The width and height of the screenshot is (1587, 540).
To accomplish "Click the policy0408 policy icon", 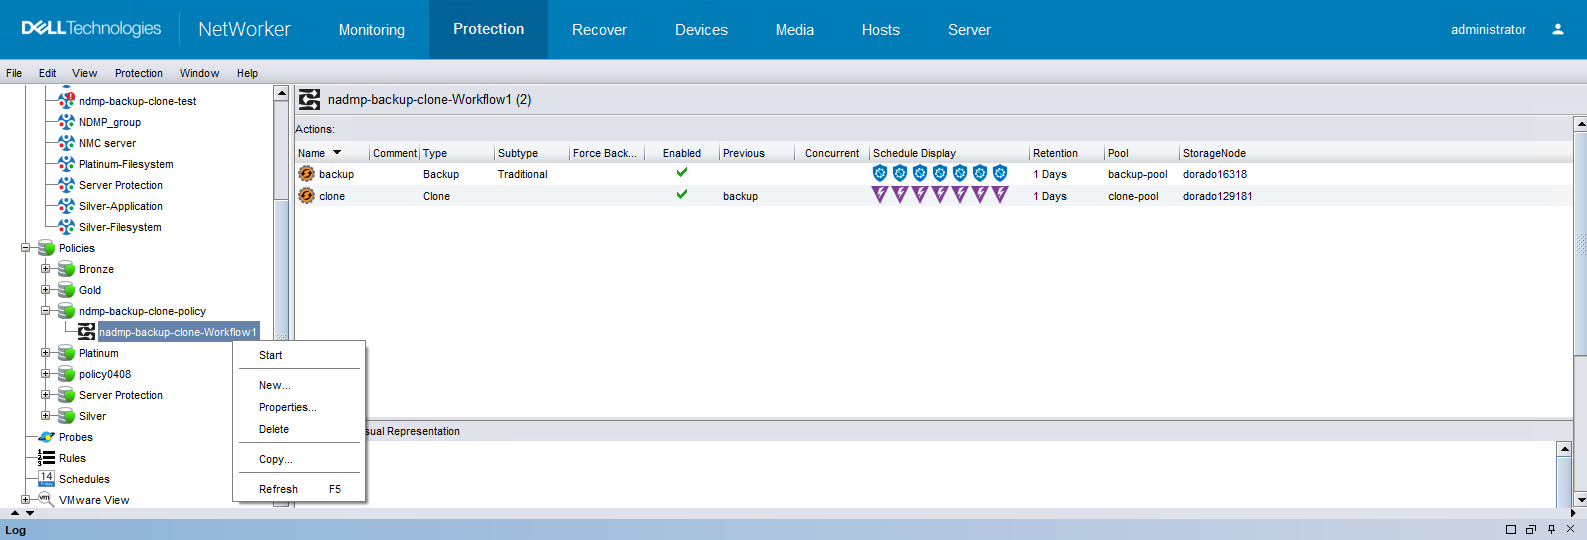I will [66, 373].
